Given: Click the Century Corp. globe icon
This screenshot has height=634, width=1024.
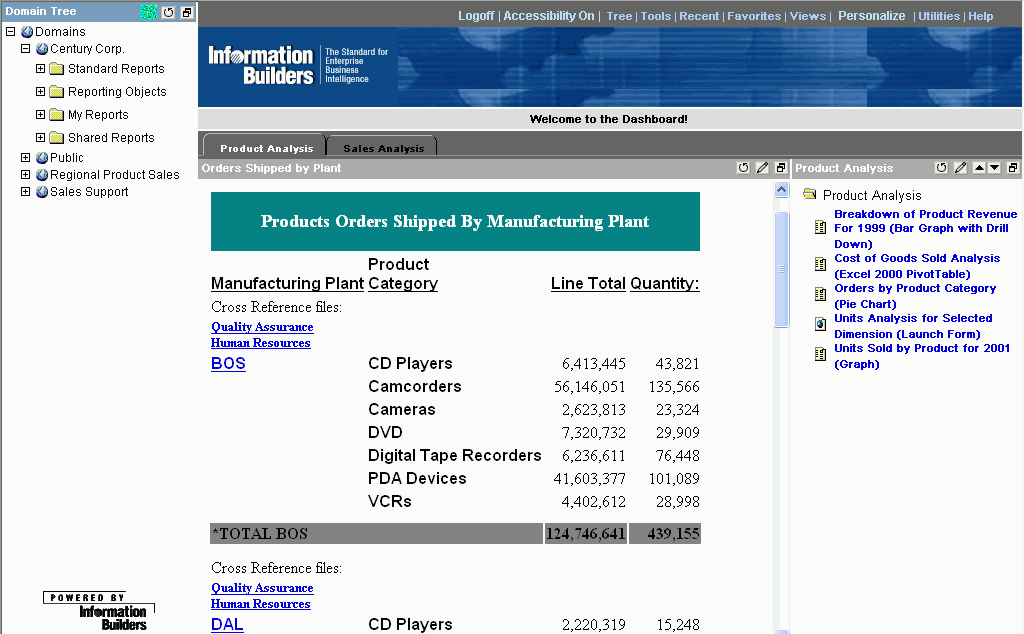Looking at the screenshot, I should click(x=42, y=48).
